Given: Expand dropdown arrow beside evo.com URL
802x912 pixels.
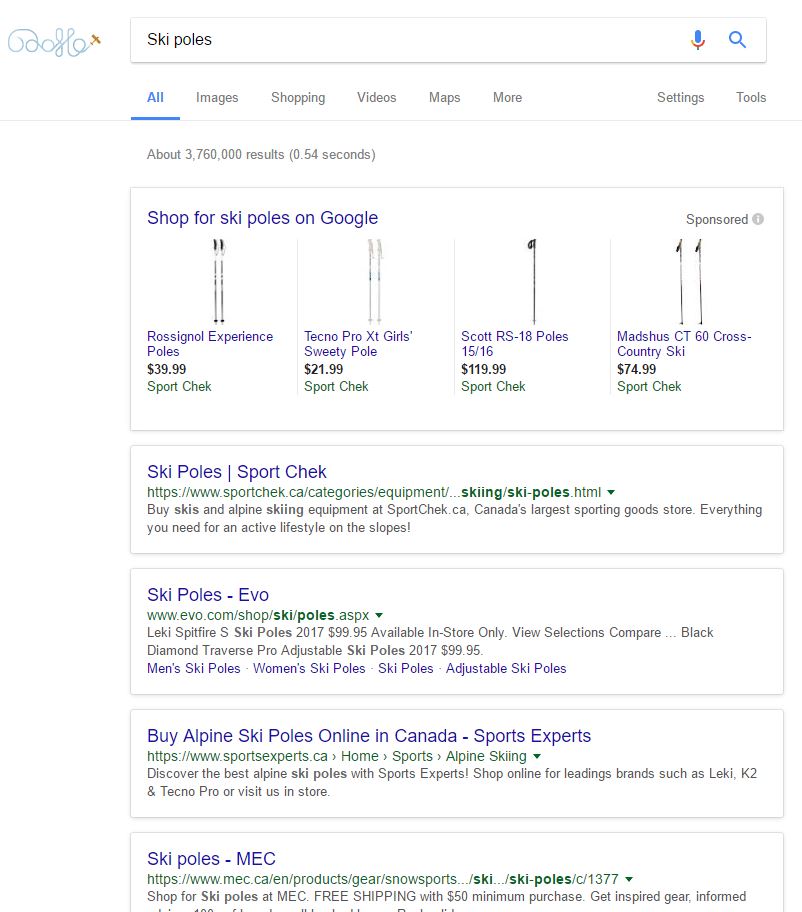Looking at the screenshot, I should pos(379,615).
